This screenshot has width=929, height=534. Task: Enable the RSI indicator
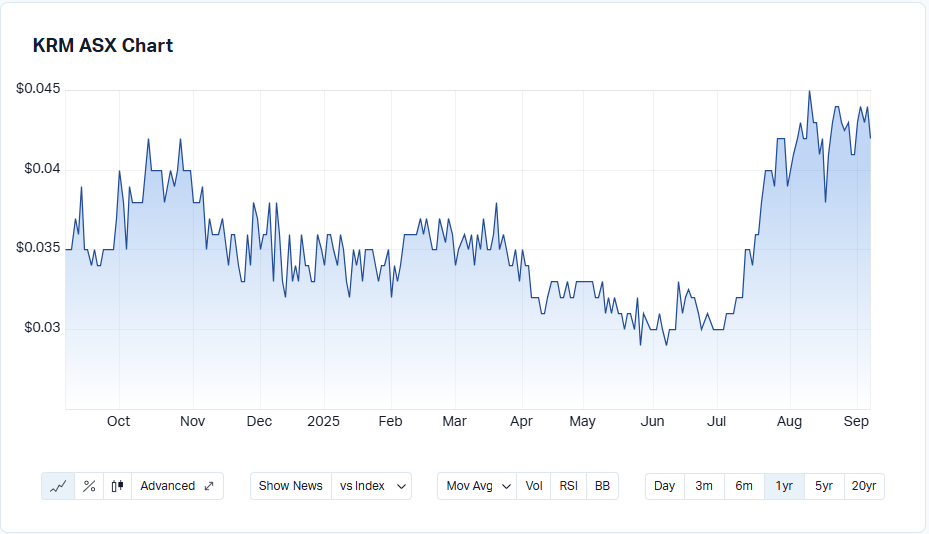click(x=568, y=486)
